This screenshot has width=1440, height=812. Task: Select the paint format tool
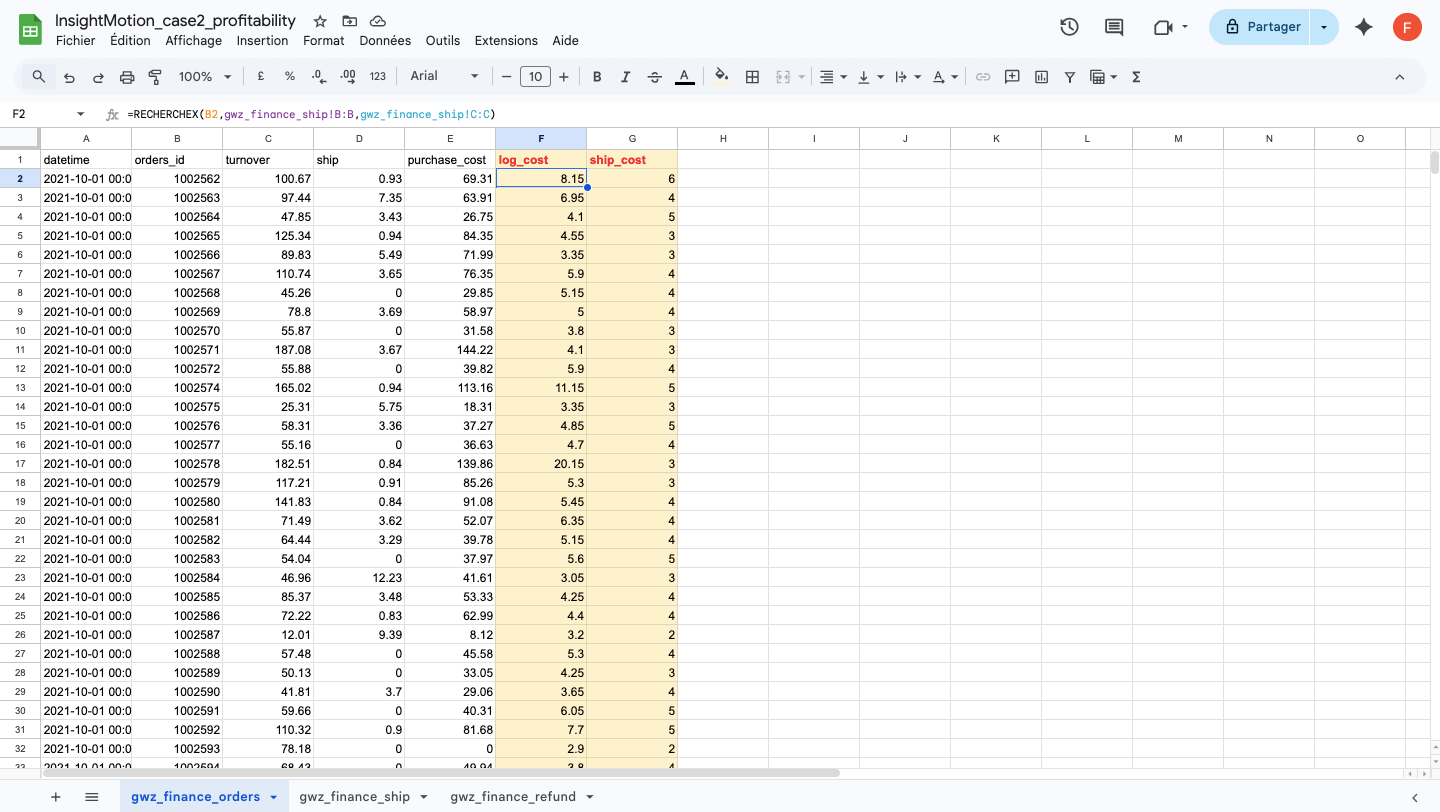(x=154, y=76)
